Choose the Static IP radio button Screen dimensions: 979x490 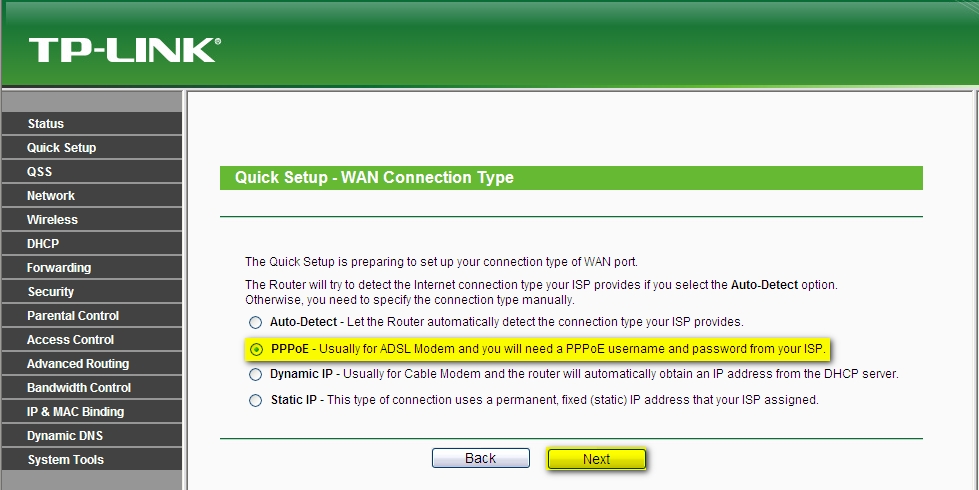click(255, 400)
